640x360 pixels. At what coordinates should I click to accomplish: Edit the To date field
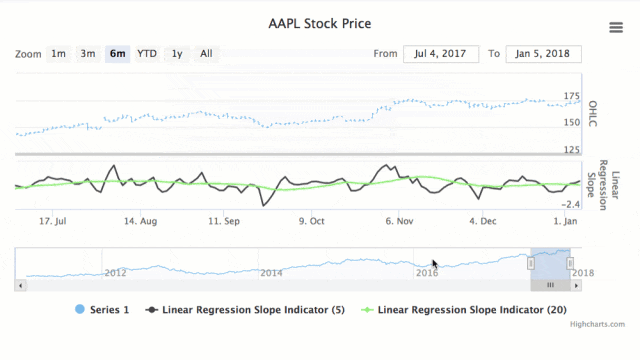(543, 54)
